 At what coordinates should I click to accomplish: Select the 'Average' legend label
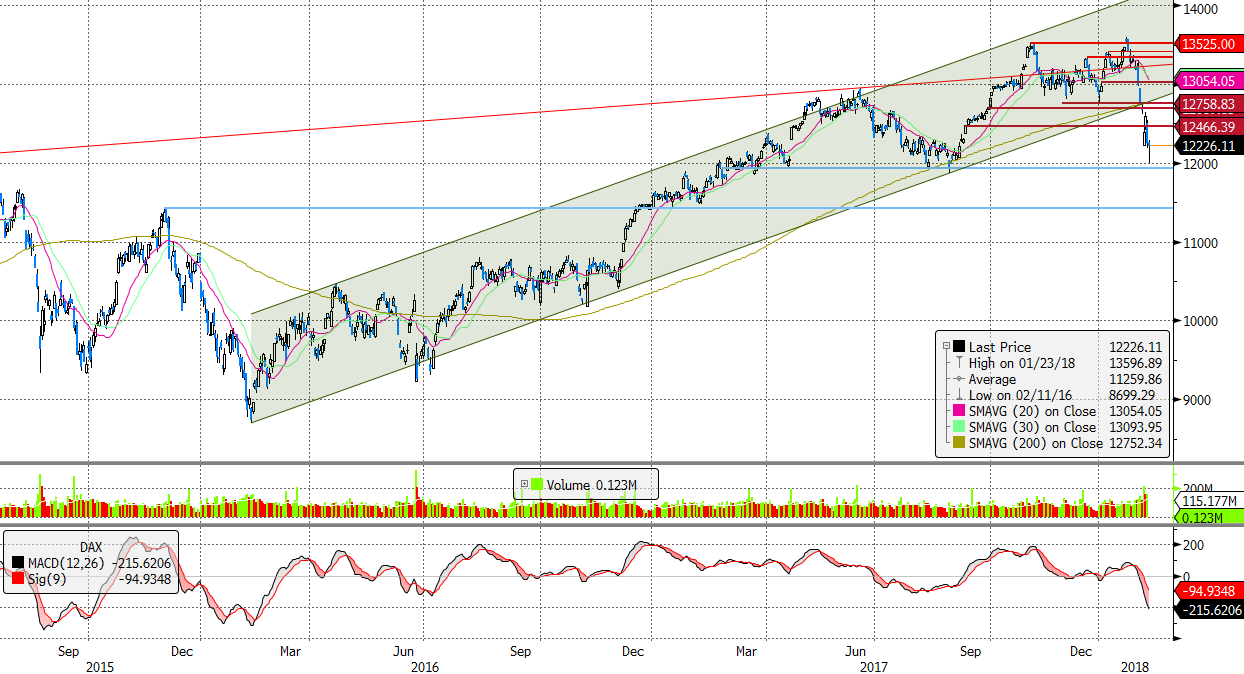992,379
